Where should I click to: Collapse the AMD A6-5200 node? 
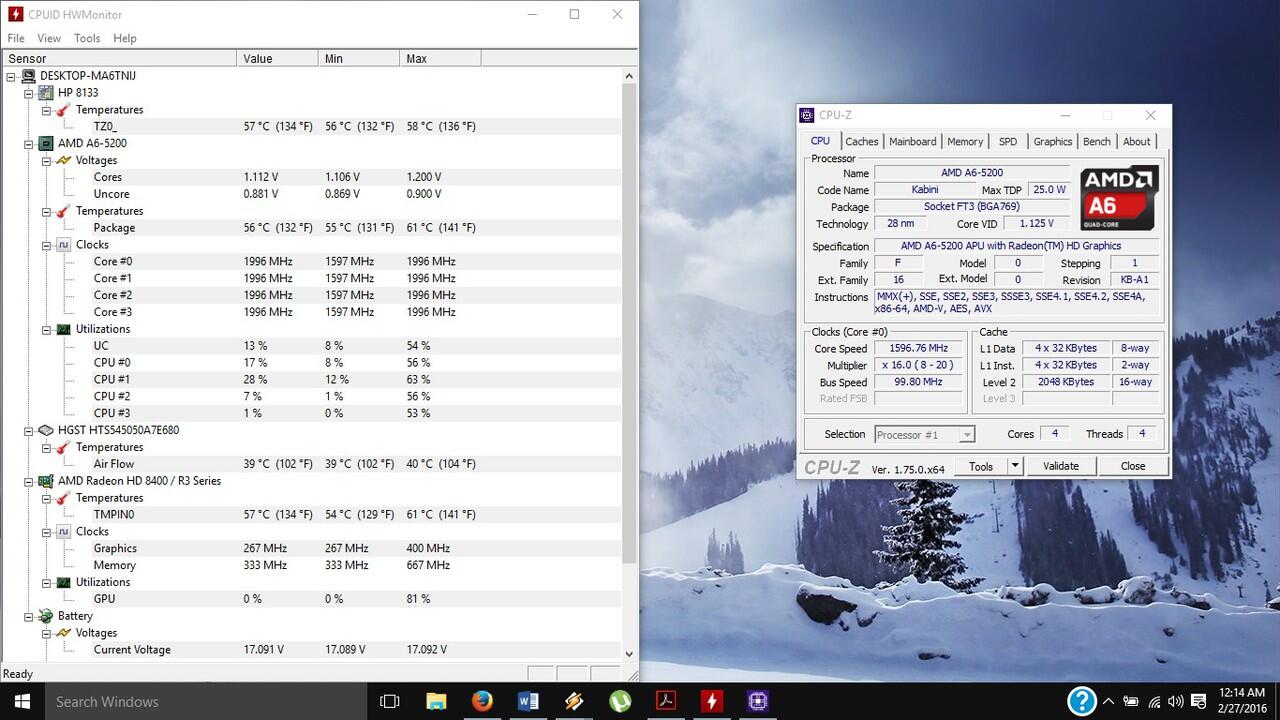pos(29,144)
